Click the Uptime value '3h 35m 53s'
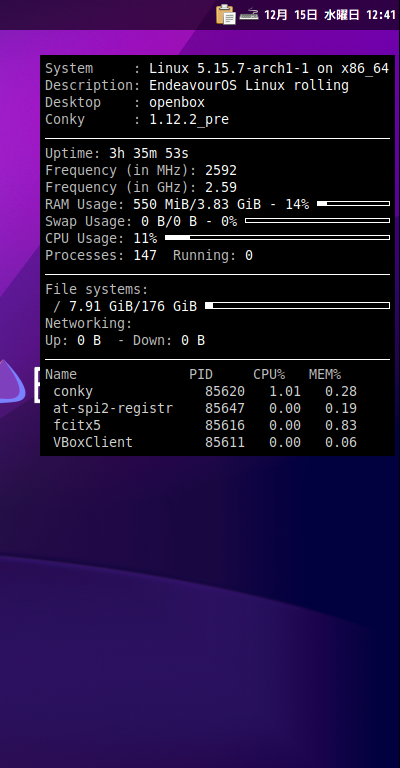The width and height of the screenshot is (400, 768). tap(149, 153)
